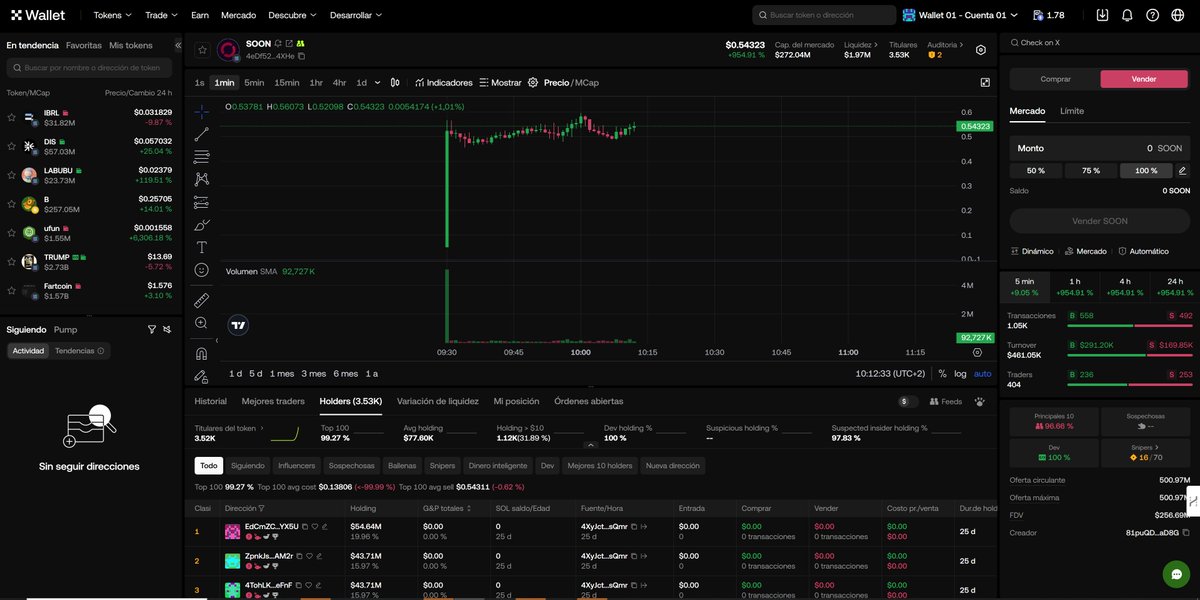1200x600 pixels.
Task: Copy the SOON contract address 4eDf52...4XHe
Action: (x=302, y=56)
